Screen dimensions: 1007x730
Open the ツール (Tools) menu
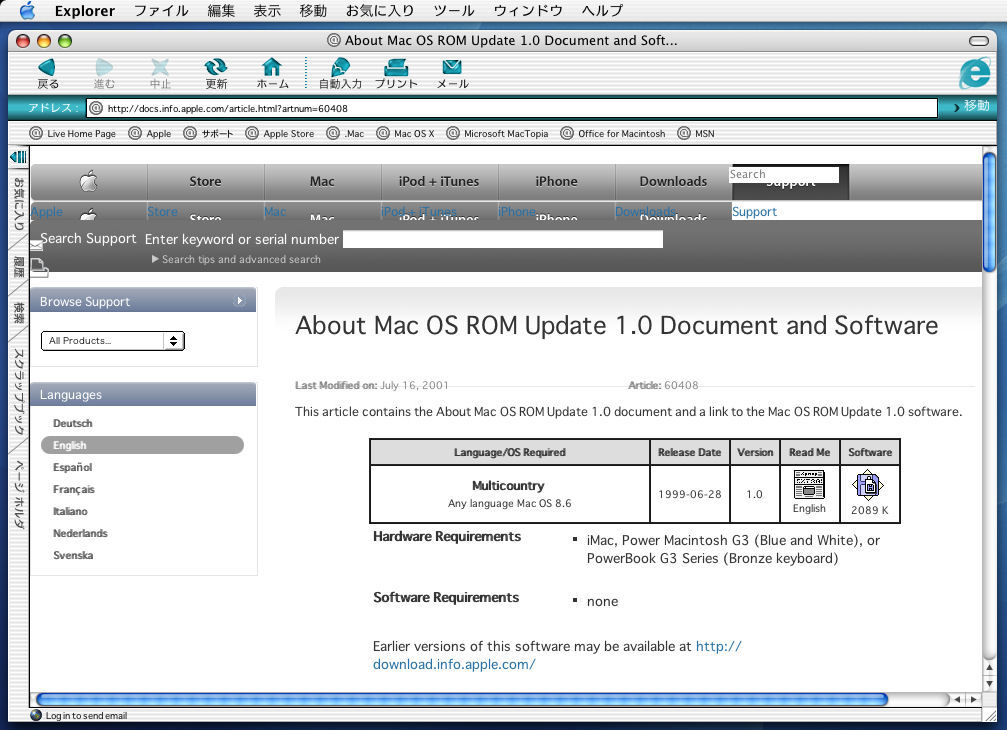(x=453, y=10)
